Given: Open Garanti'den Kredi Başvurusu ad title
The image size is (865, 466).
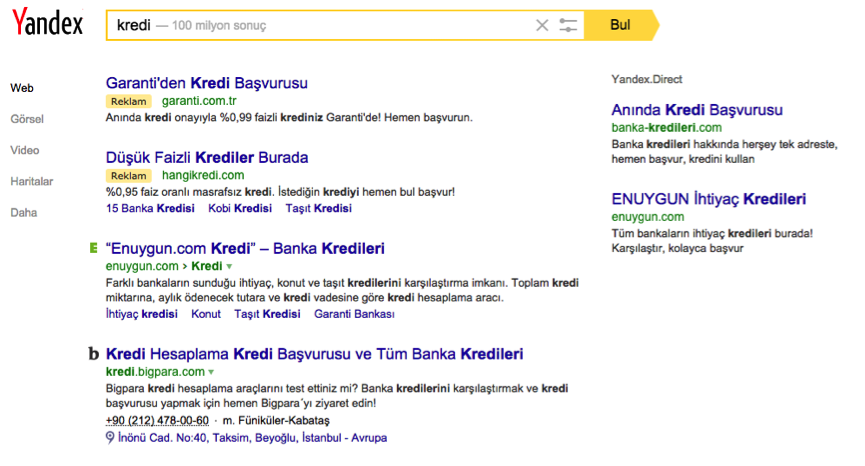Looking at the screenshot, I should (x=207, y=83).
